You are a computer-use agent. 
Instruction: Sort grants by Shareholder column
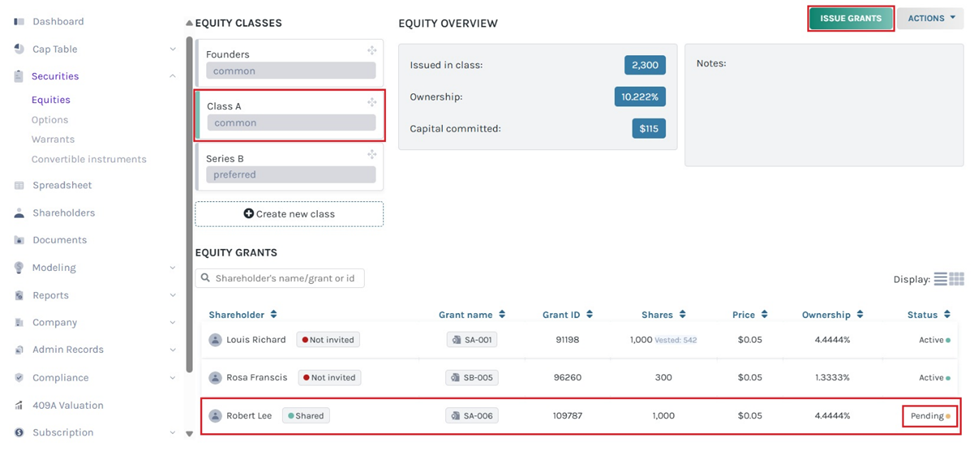pyautogui.click(x=273, y=315)
